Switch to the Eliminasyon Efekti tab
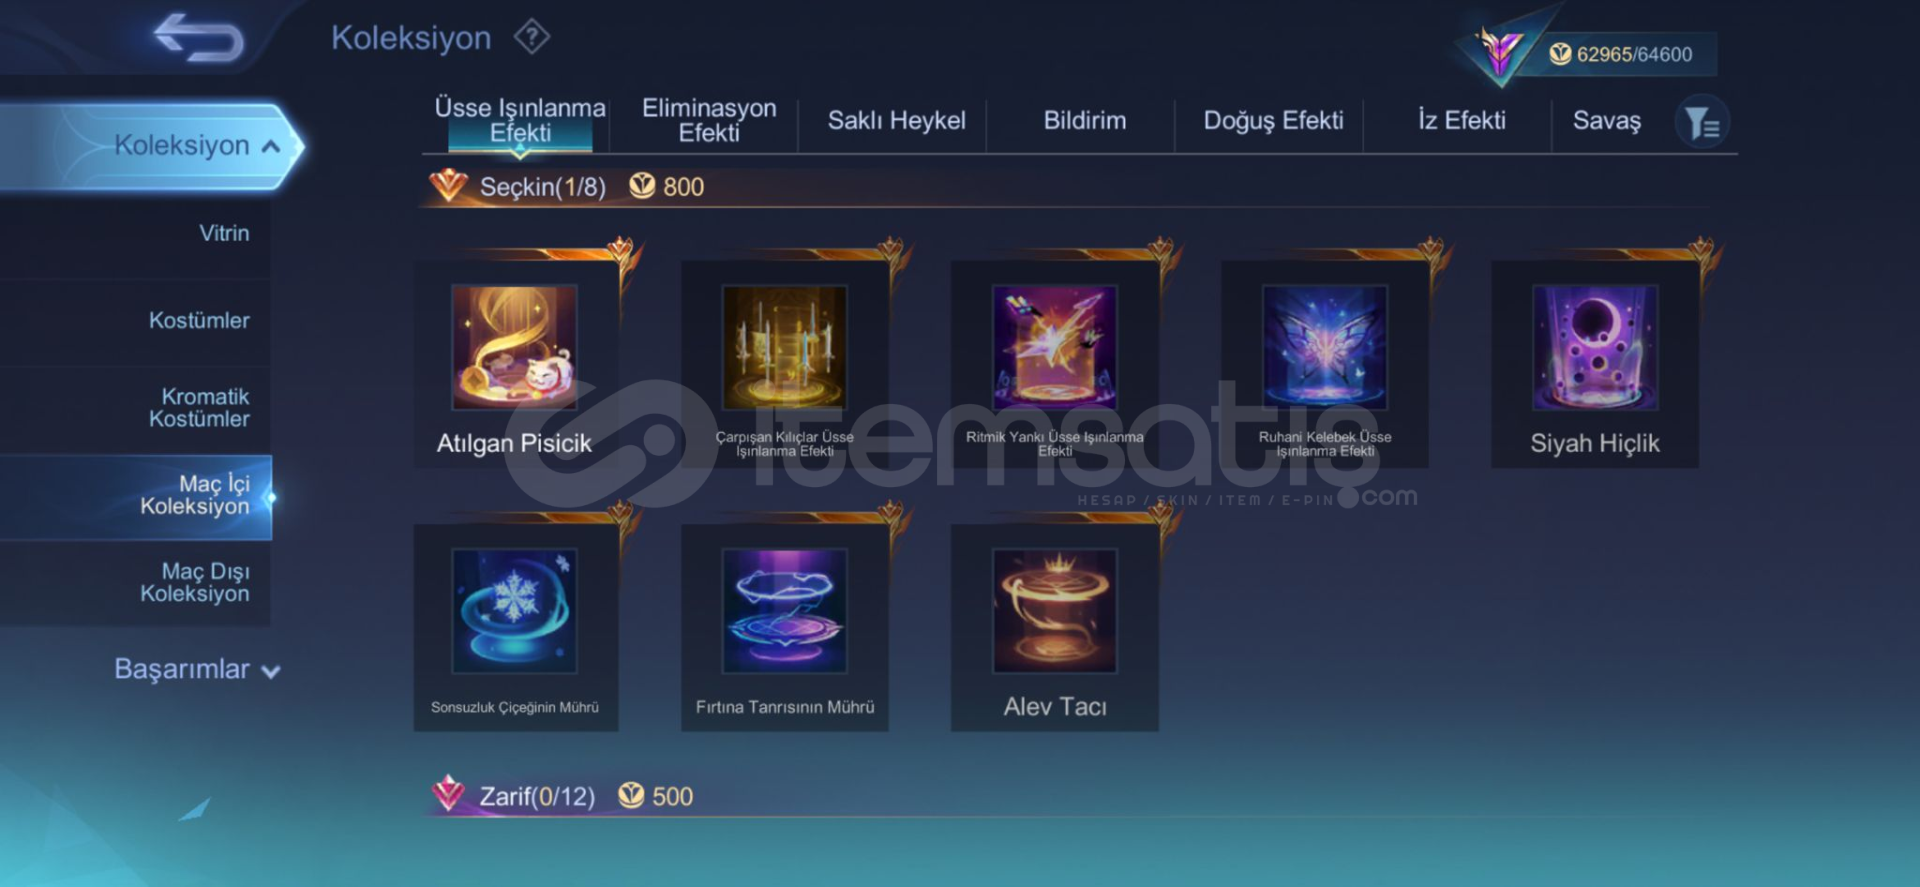This screenshot has width=1920, height=887. pyautogui.click(x=709, y=121)
